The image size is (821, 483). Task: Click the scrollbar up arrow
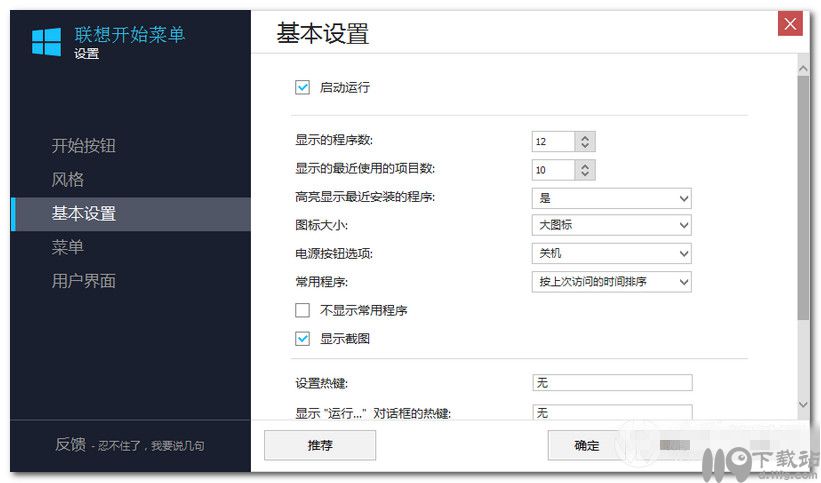click(804, 69)
